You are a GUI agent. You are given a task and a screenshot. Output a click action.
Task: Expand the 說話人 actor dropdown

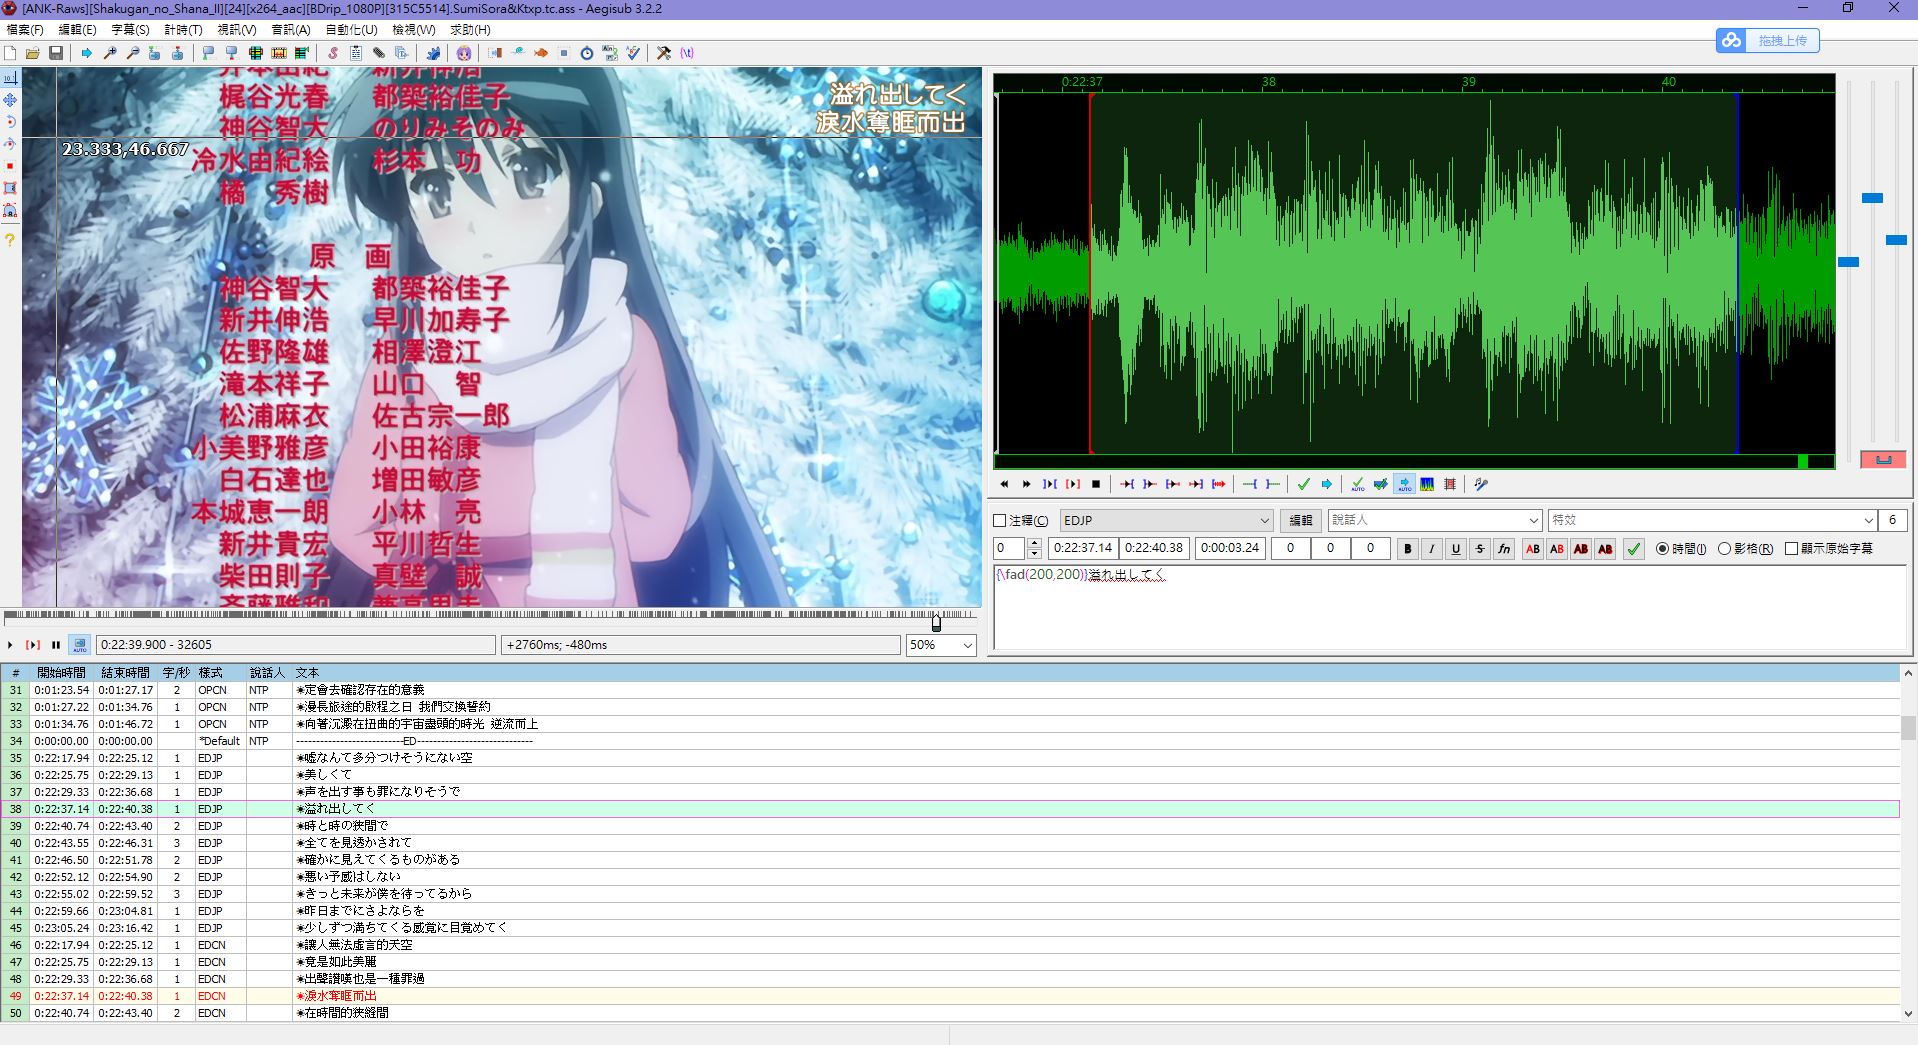pos(1534,521)
